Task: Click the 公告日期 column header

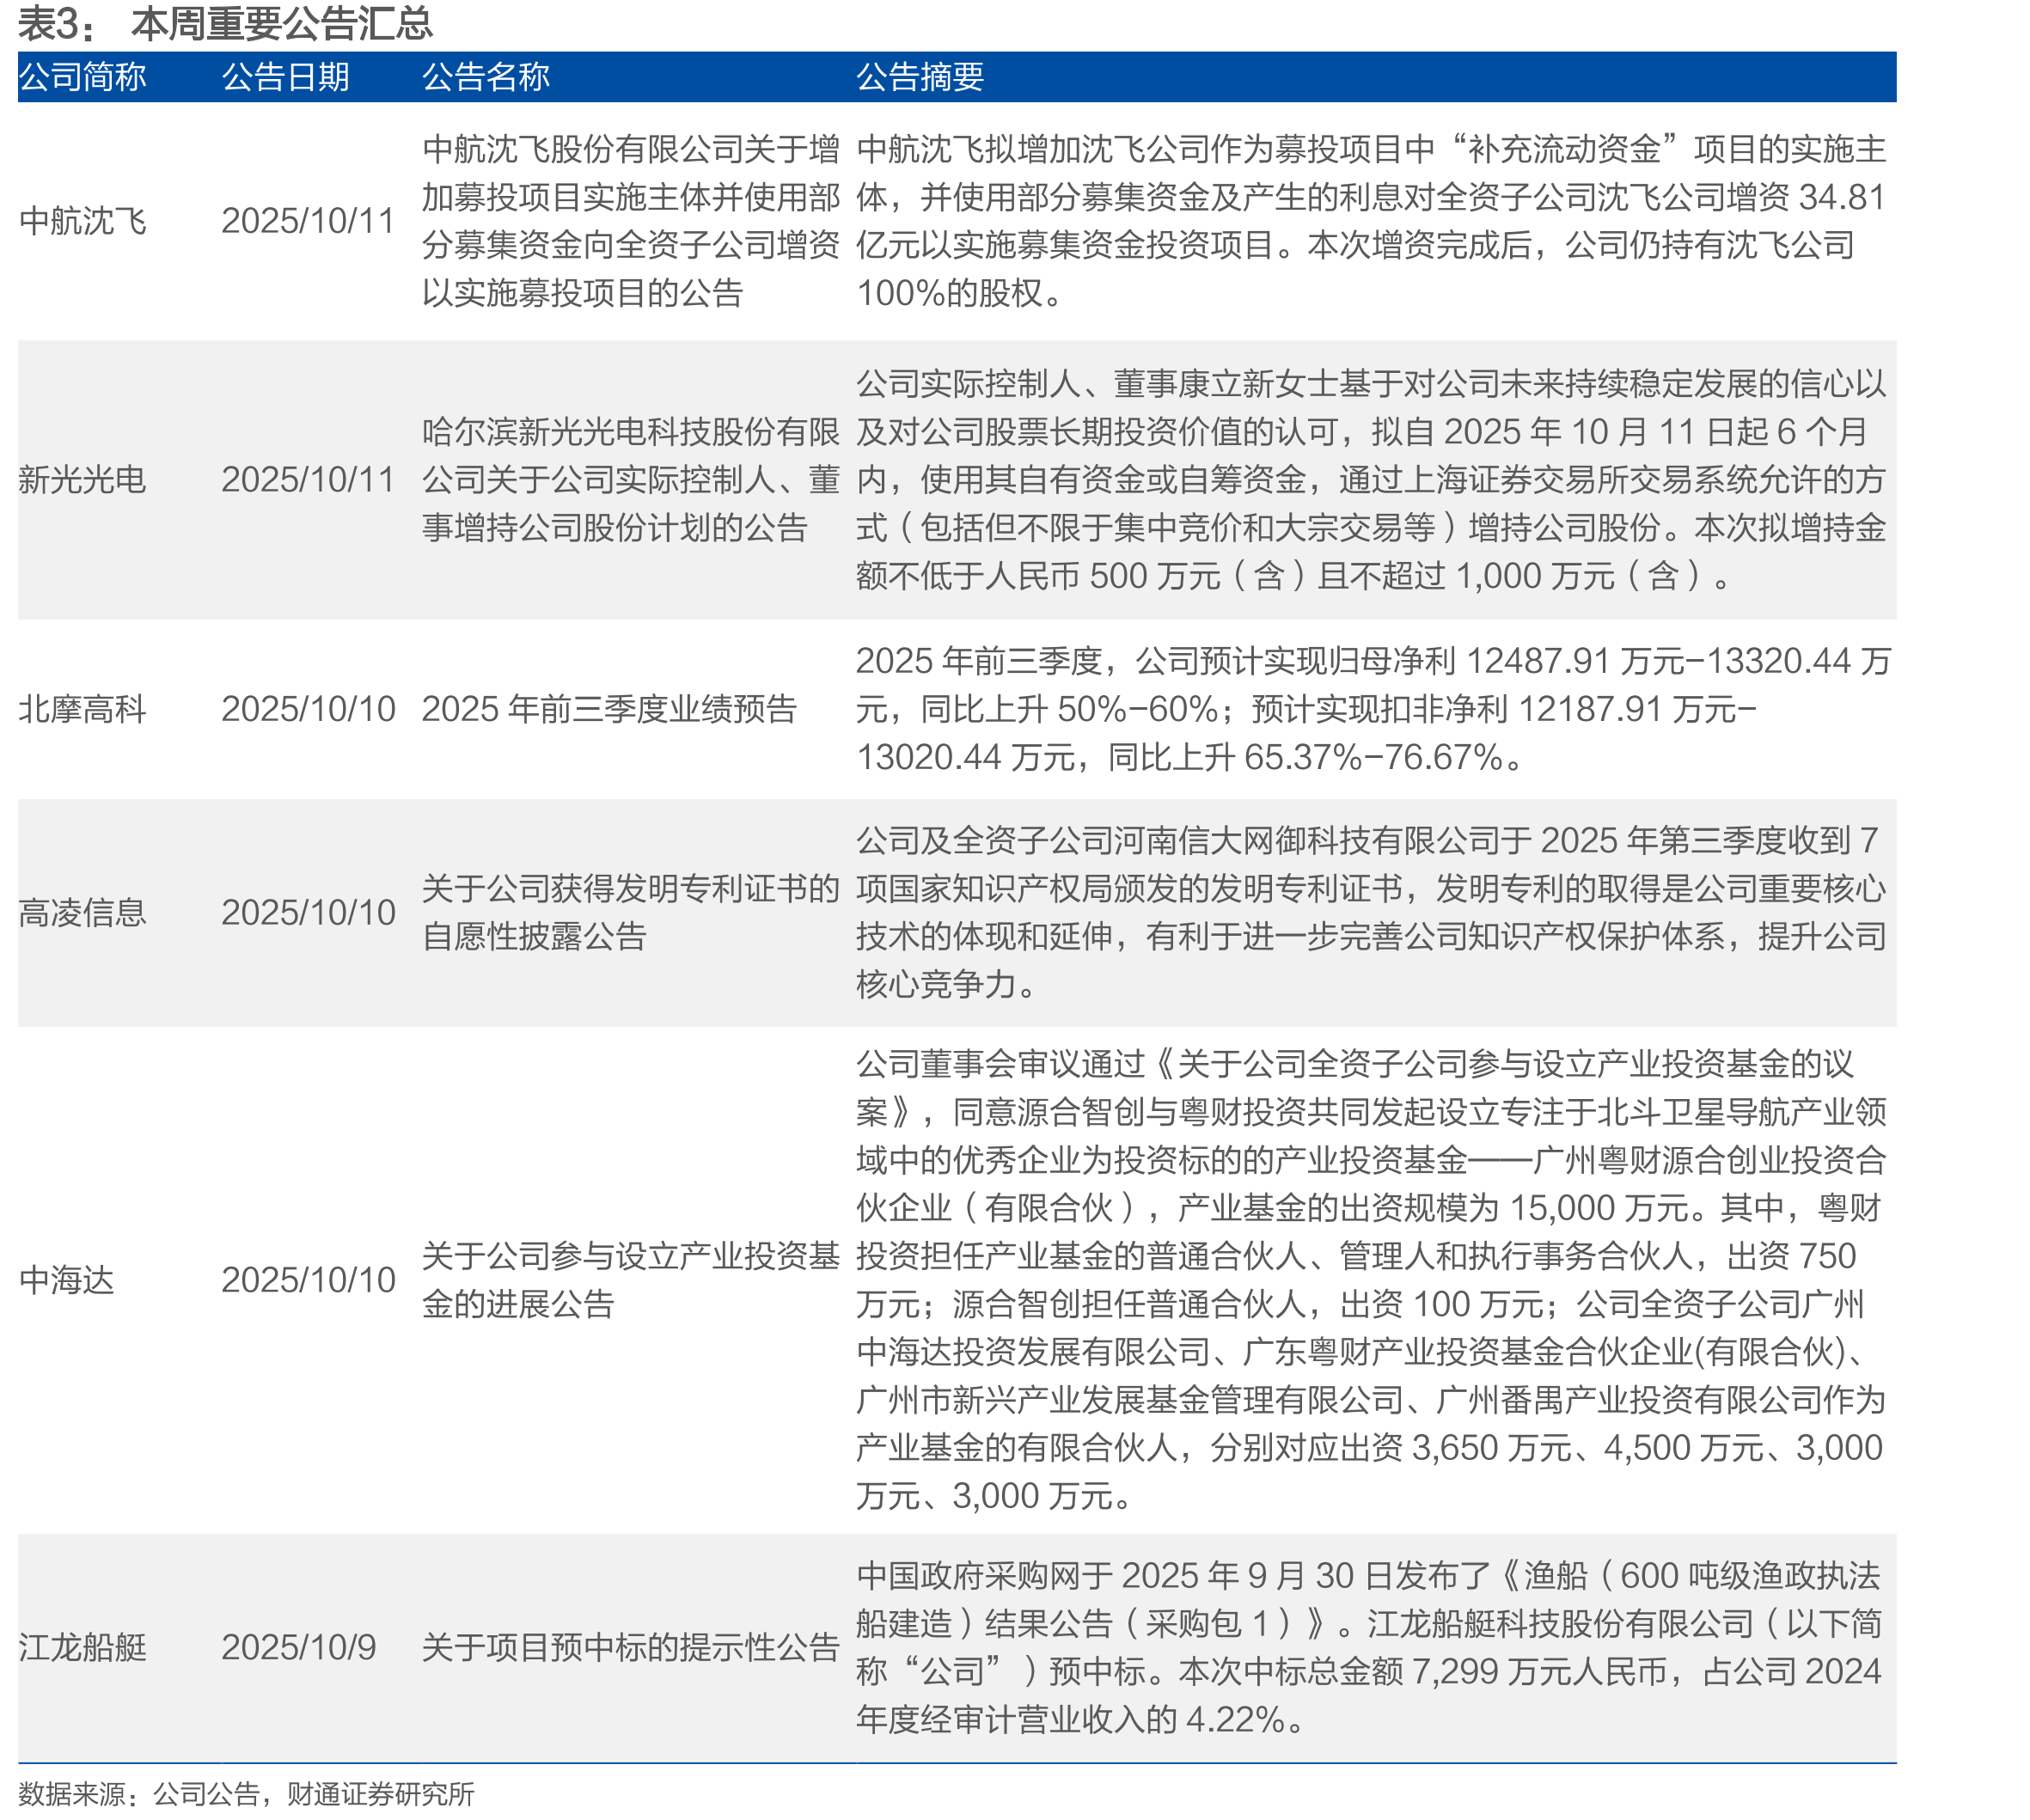Action: pos(286,77)
